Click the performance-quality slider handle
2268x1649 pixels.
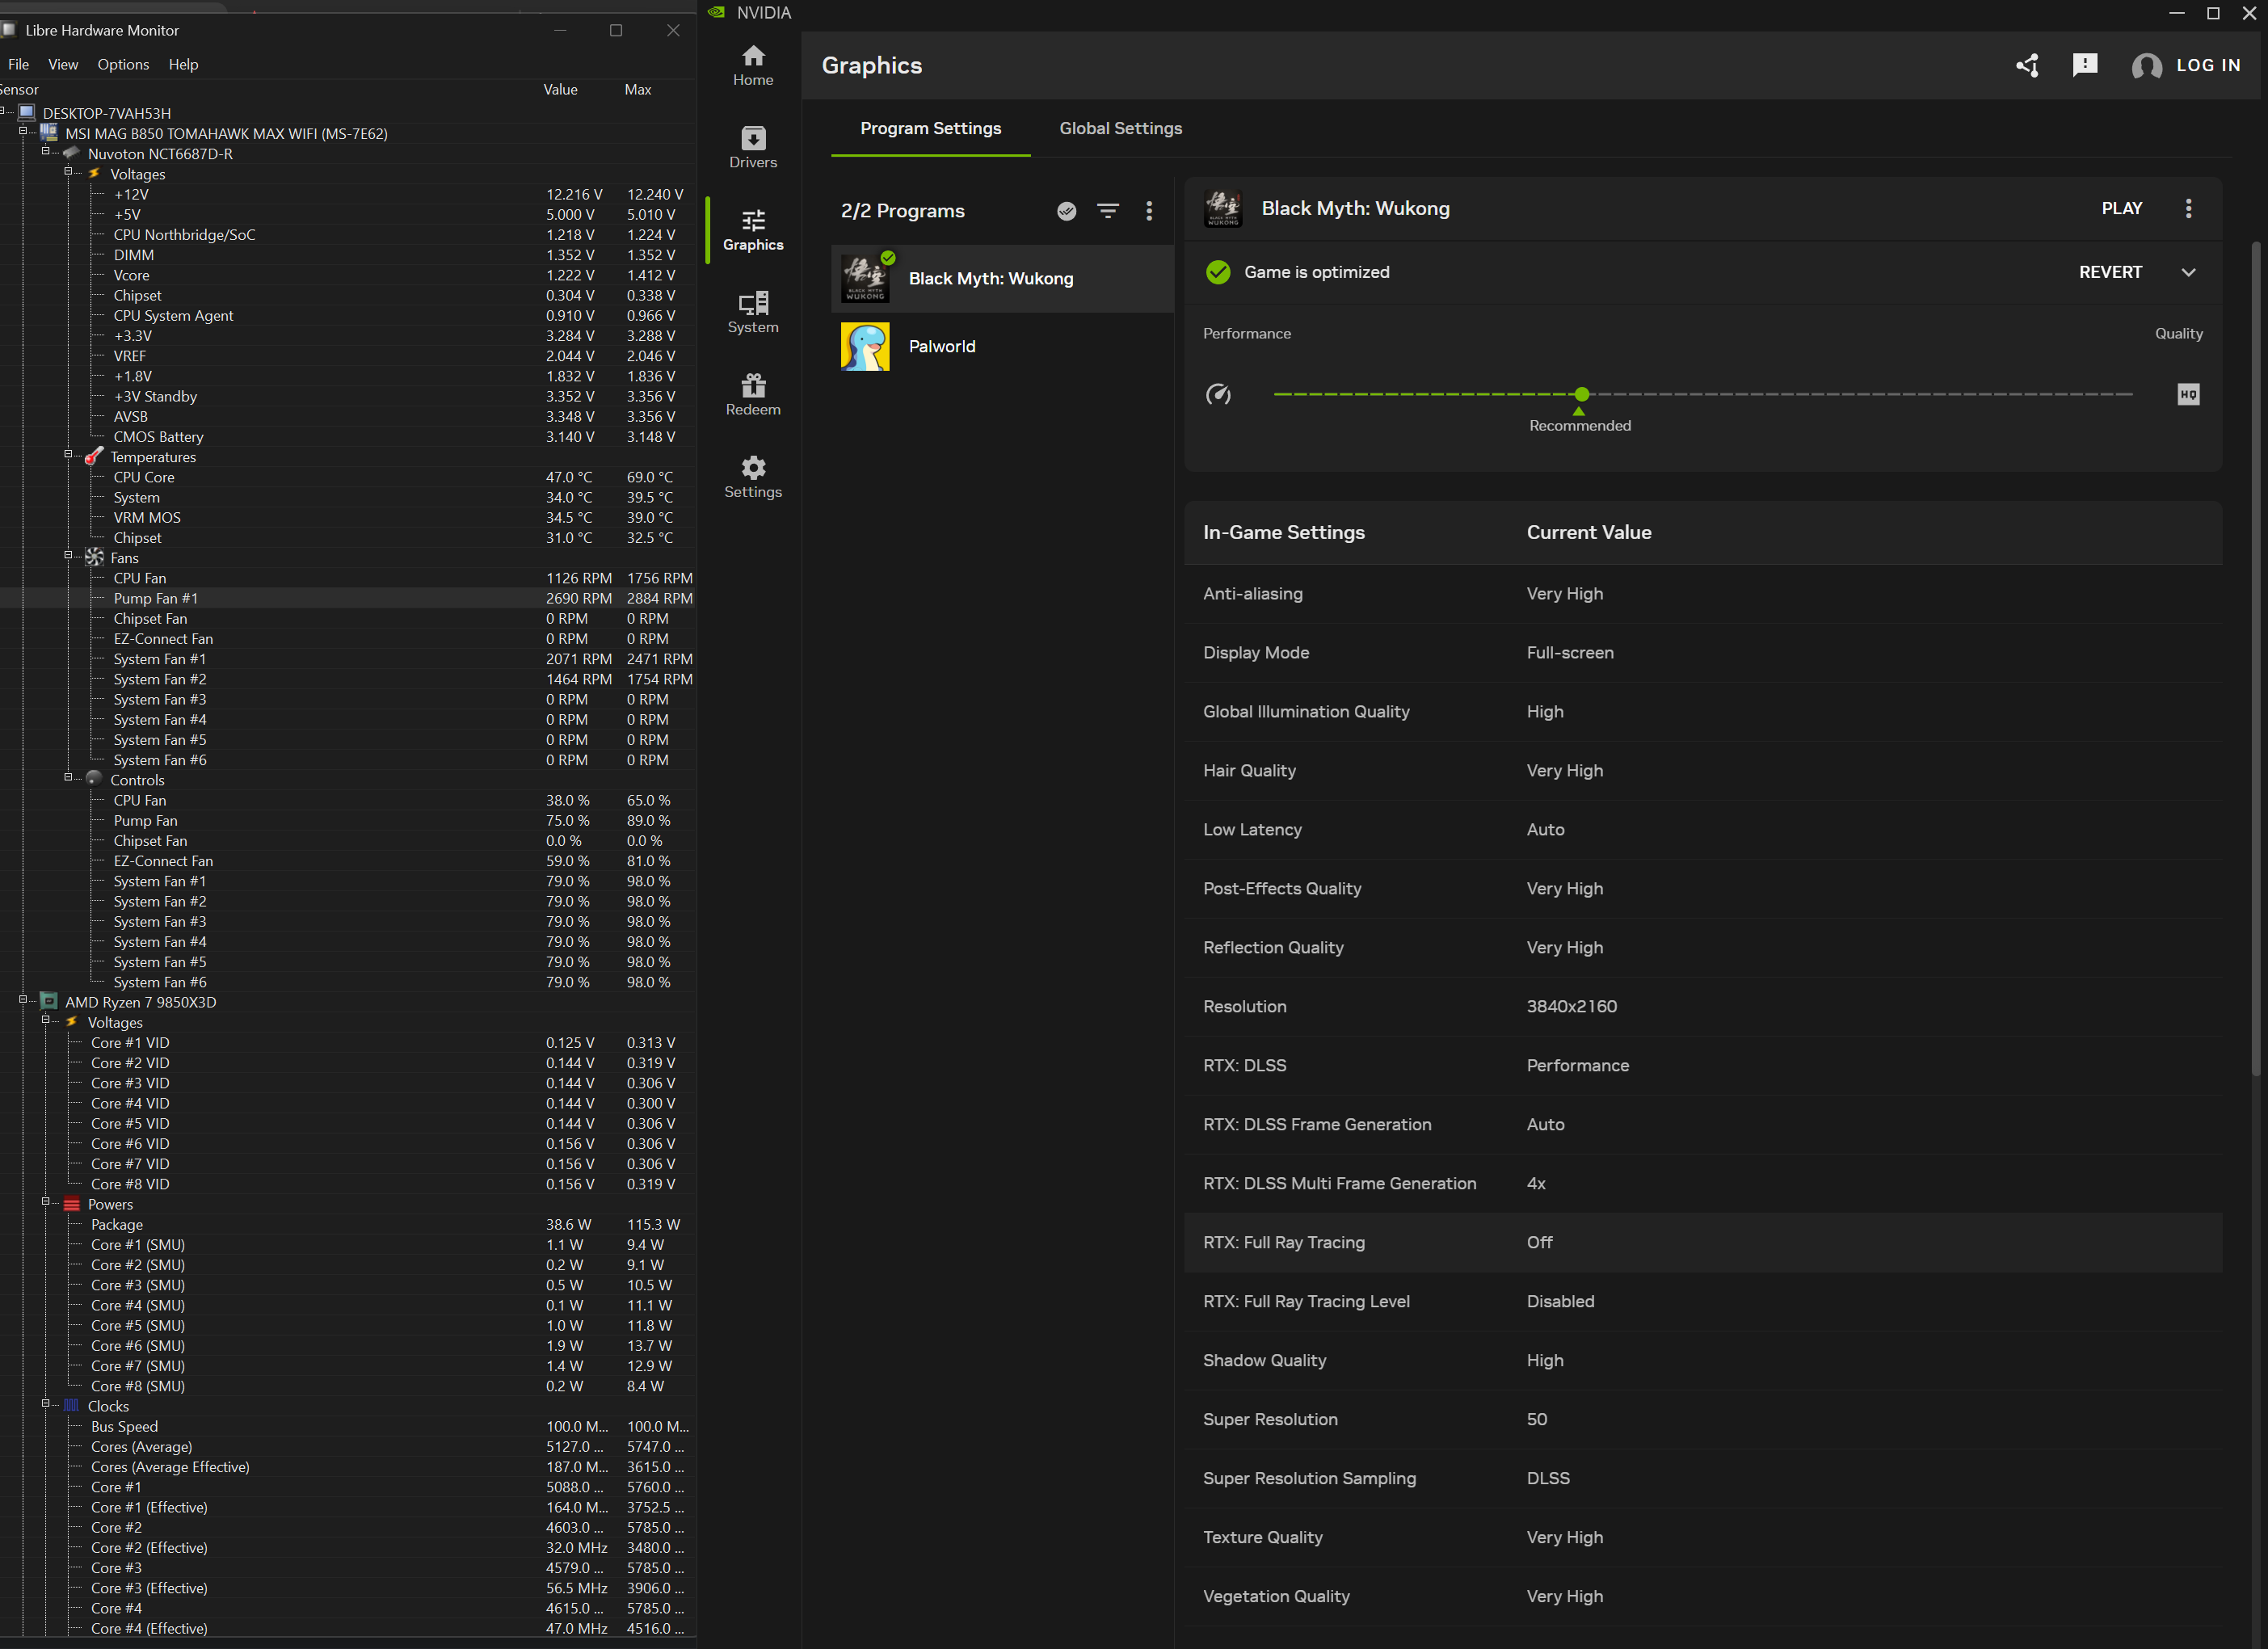[x=1581, y=394]
